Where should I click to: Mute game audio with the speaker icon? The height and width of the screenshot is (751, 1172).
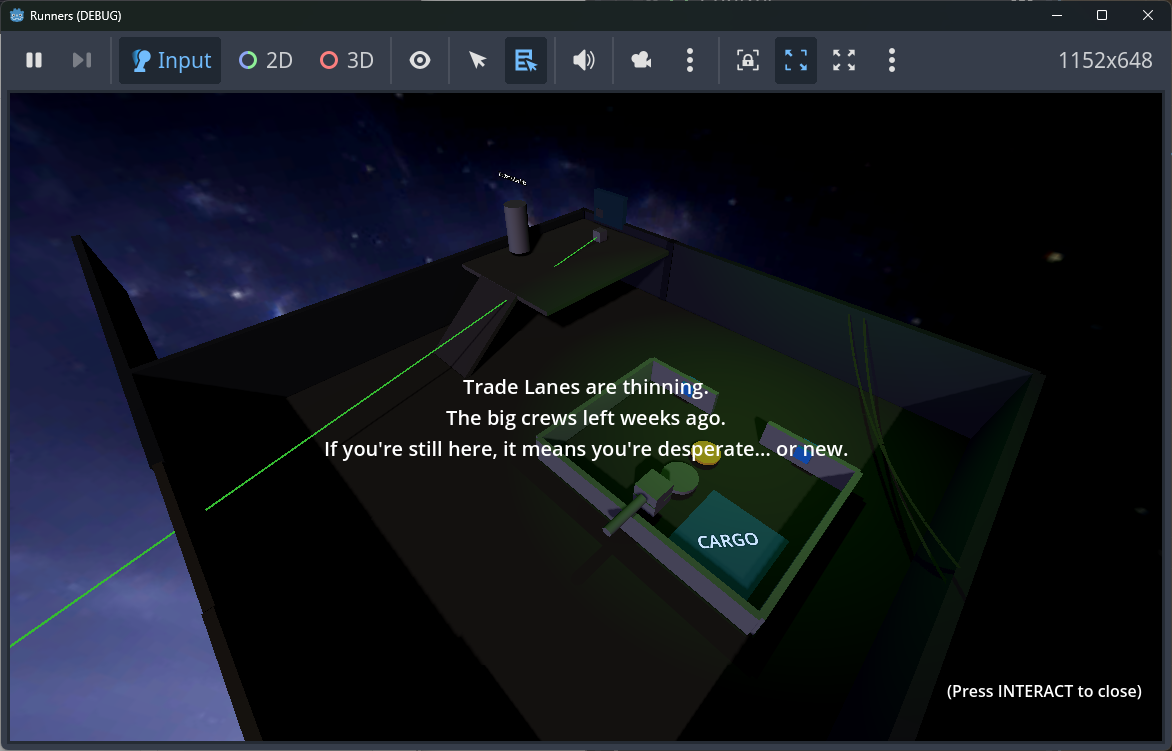pyautogui.click(x=583, y=60)
